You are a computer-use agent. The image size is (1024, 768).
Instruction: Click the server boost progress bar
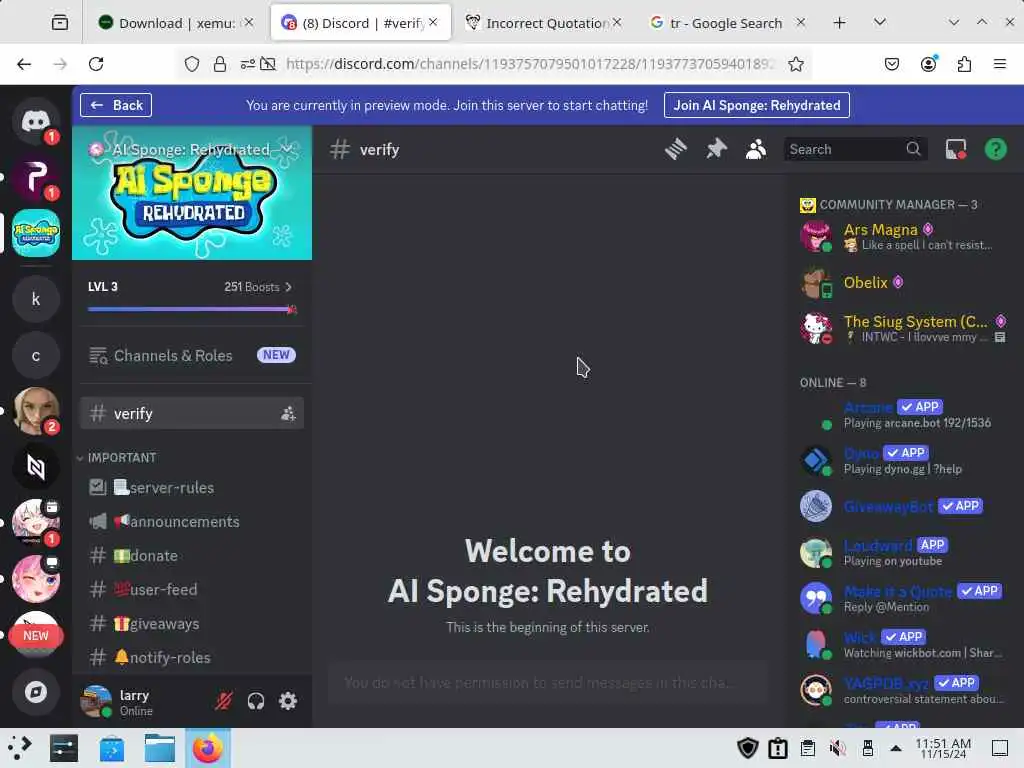pos(192,309)
